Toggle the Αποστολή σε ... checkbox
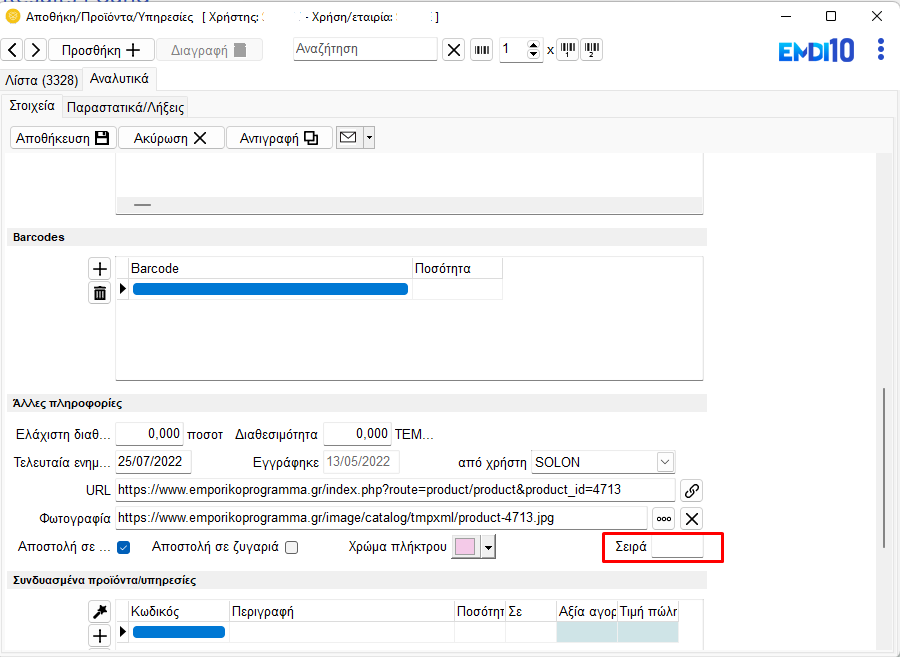This screenshot has width=900, height=657. pyautogui.click(x=123, y=547)
